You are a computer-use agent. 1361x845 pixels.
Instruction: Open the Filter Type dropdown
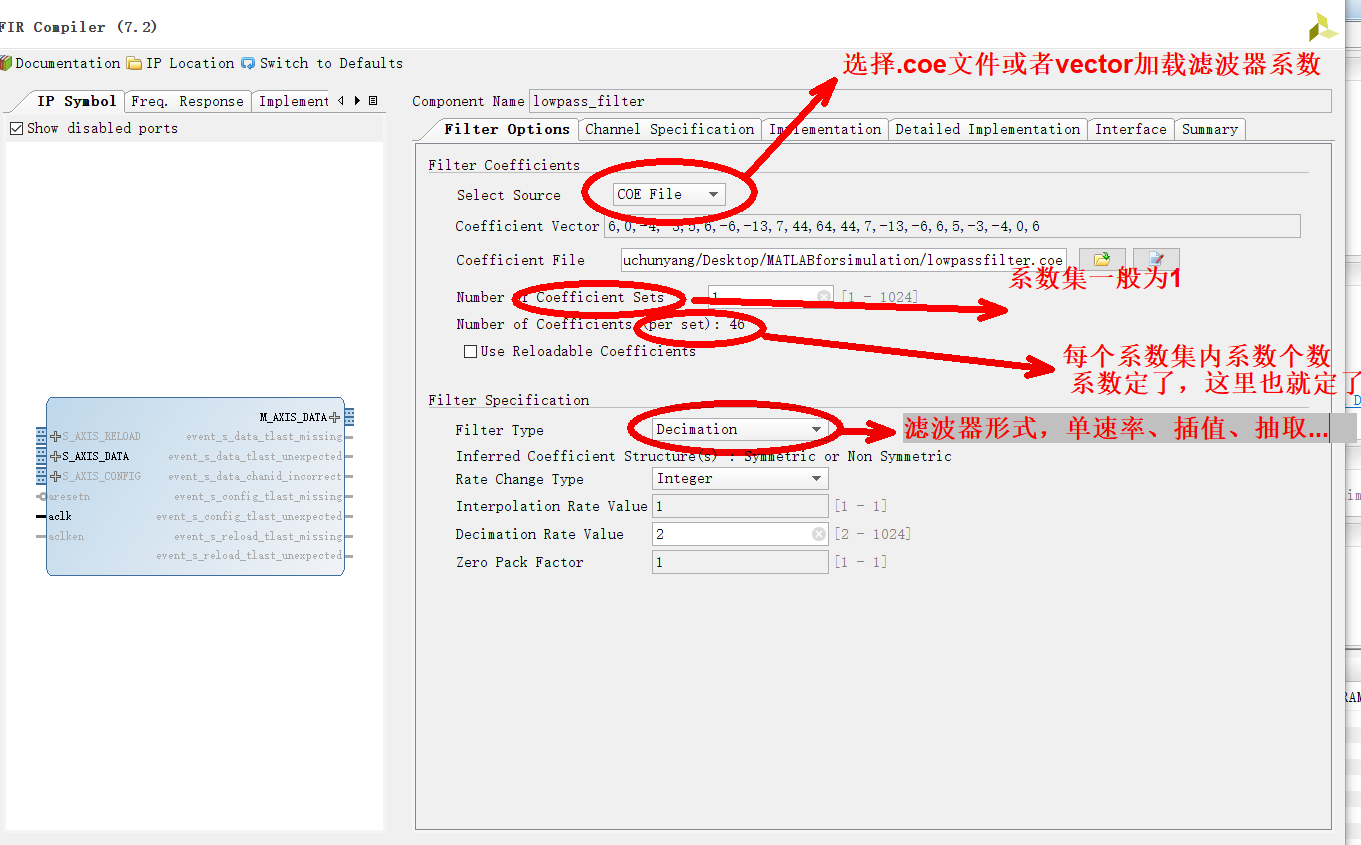tap(740, 429)
